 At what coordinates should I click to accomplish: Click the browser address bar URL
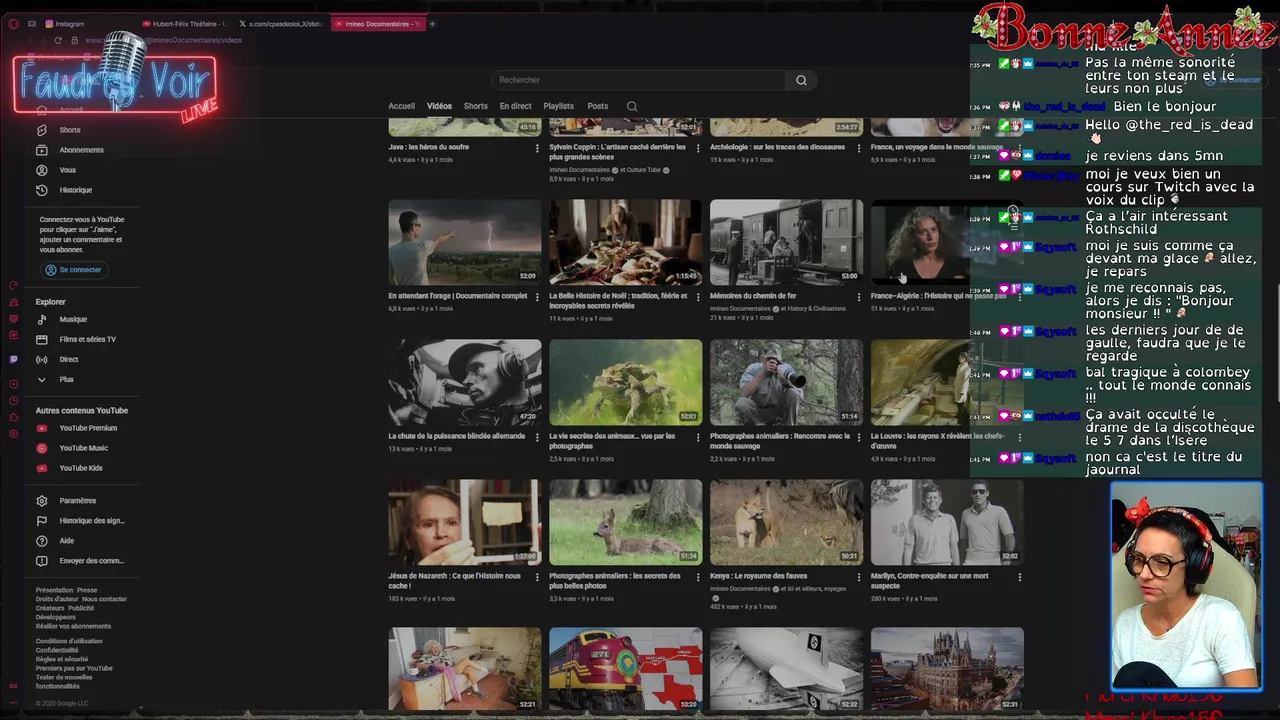pyautogui.click(x=163, y=40)
